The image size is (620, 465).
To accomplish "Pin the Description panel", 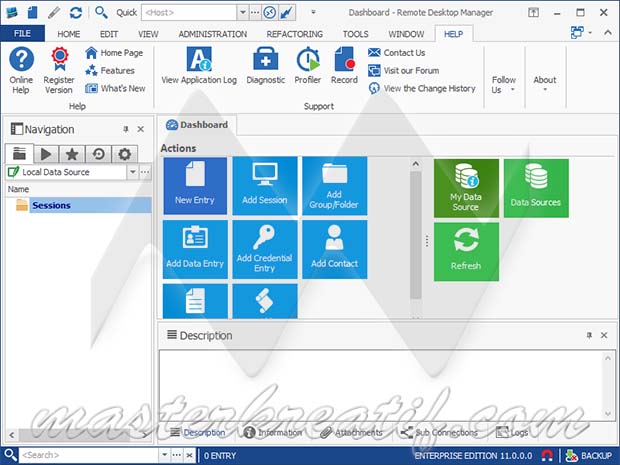I will (589, 335).
